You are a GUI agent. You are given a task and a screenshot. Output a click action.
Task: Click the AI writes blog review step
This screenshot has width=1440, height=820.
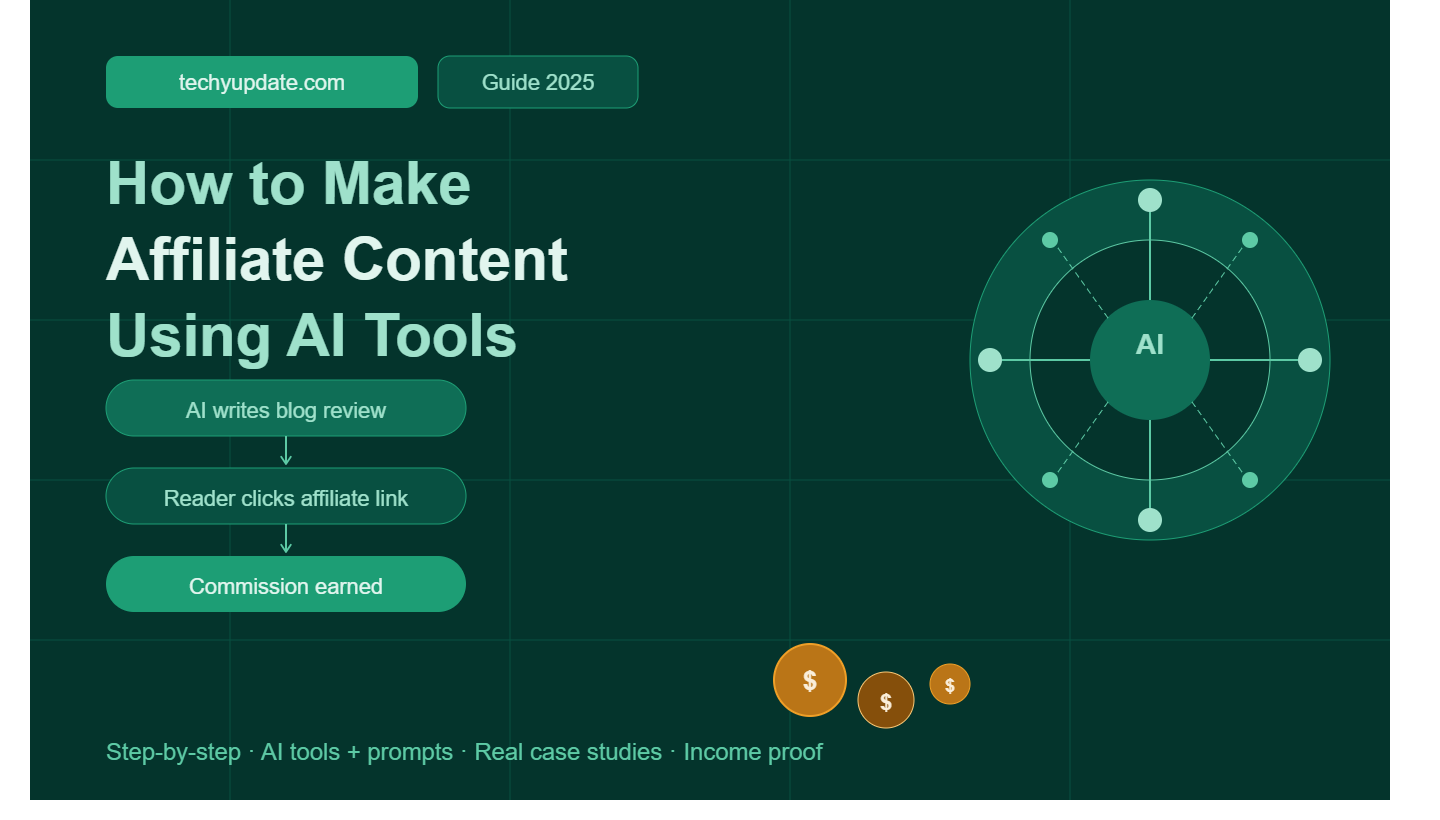pyautogui.click(x=286, y=408)
